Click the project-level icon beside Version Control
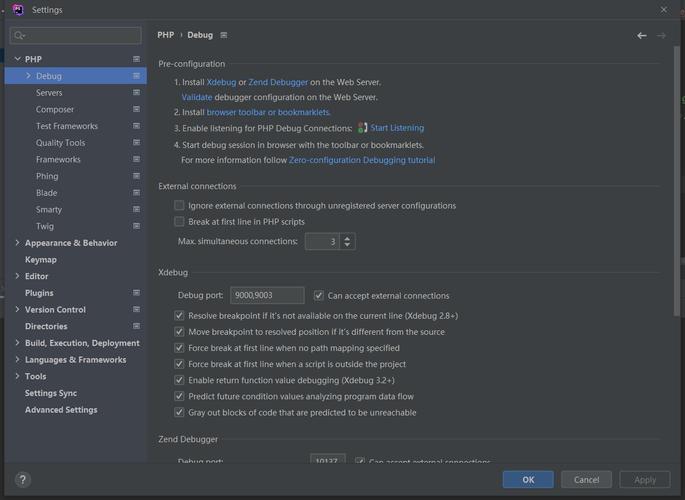This screenshot has height=500, width=685. pos(136,309)
